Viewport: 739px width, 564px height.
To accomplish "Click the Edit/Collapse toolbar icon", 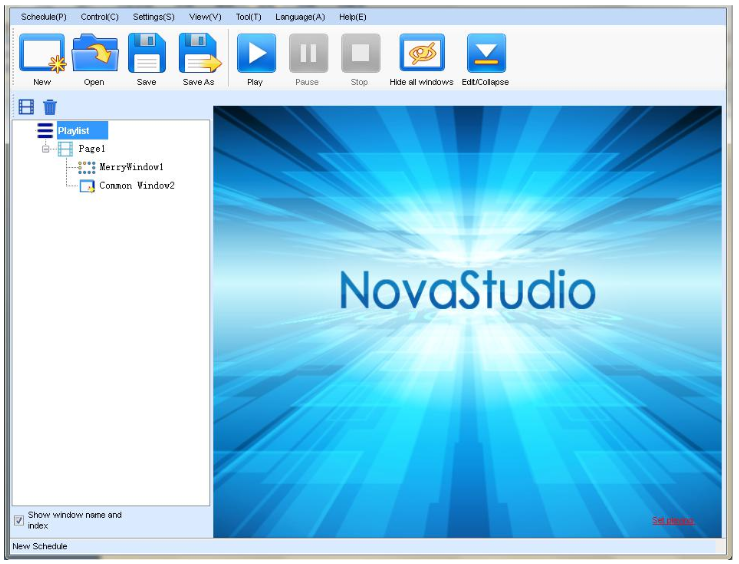I will tap(486, 53).
